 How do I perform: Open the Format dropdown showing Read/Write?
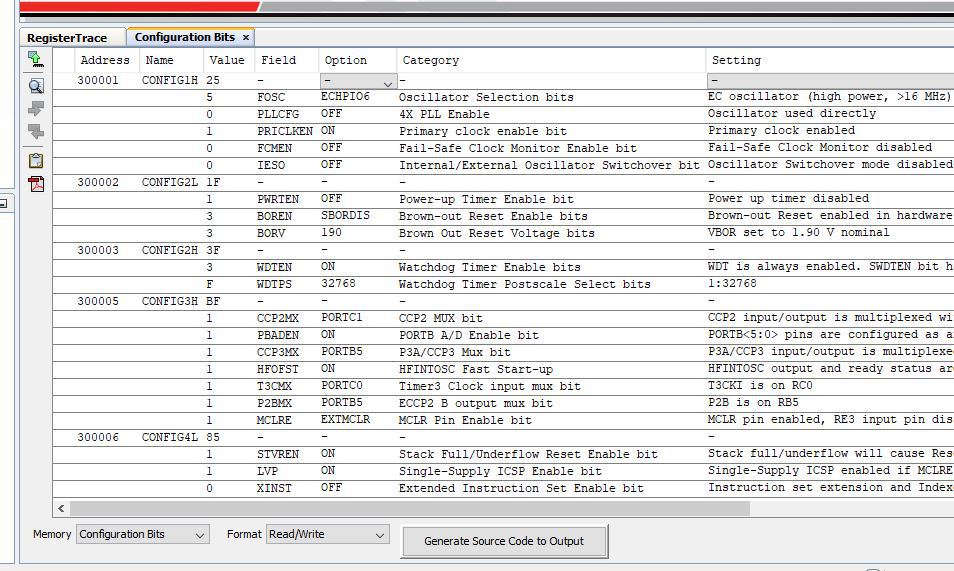(x=327, y=534)
